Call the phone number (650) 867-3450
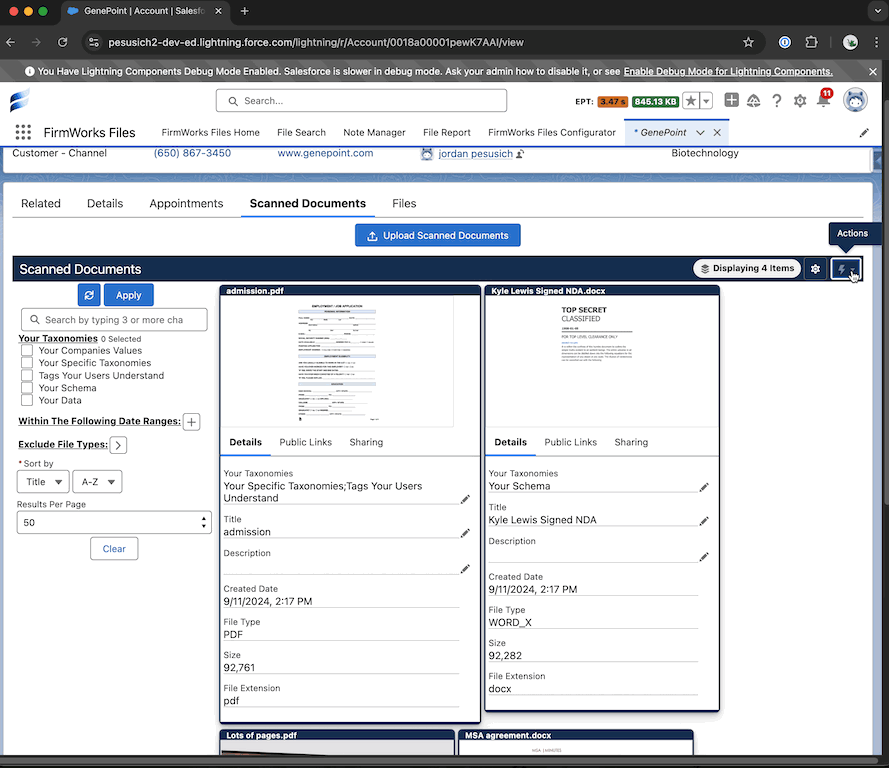Screen dimensions: 889x768 [192, 153]
